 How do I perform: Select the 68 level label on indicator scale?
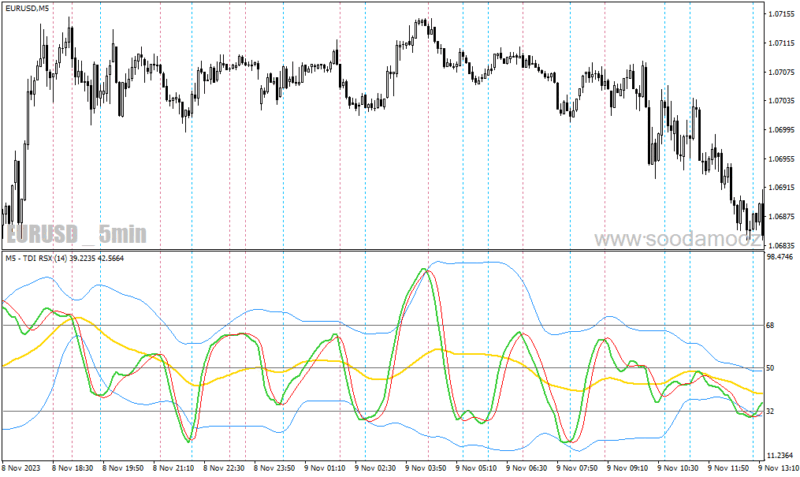coord(770,325)
